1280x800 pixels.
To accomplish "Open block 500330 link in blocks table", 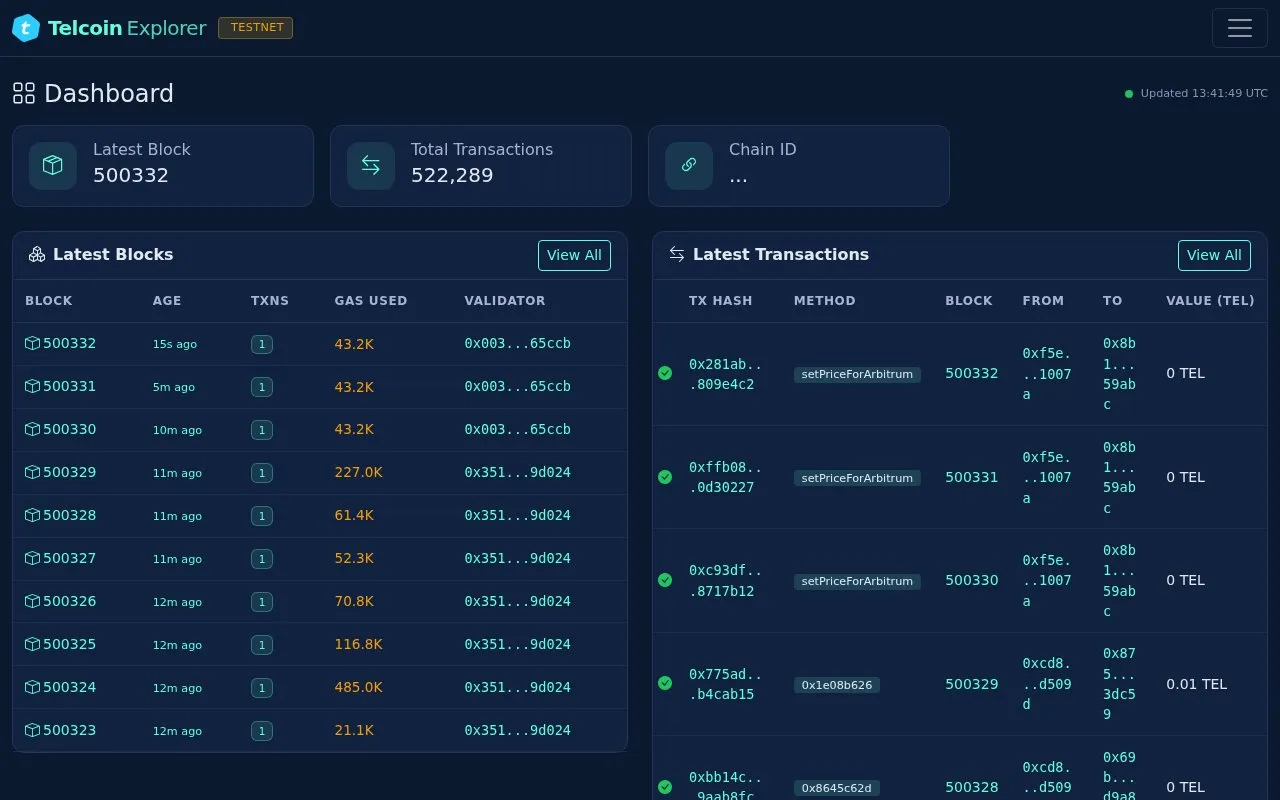I will coord(69,430).
